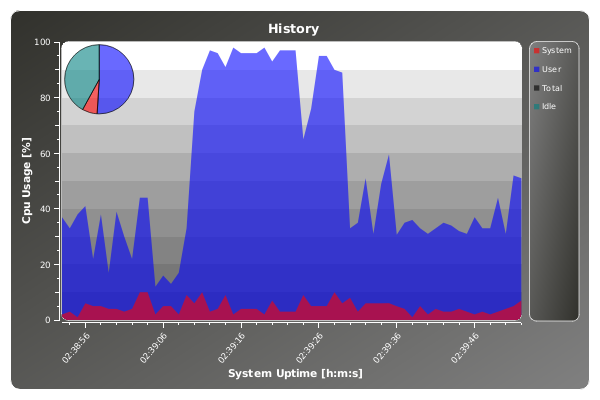Viewport: 600px width, 400px height.
Task: Click the System Uptime axis title
Action: click(294, 374)
